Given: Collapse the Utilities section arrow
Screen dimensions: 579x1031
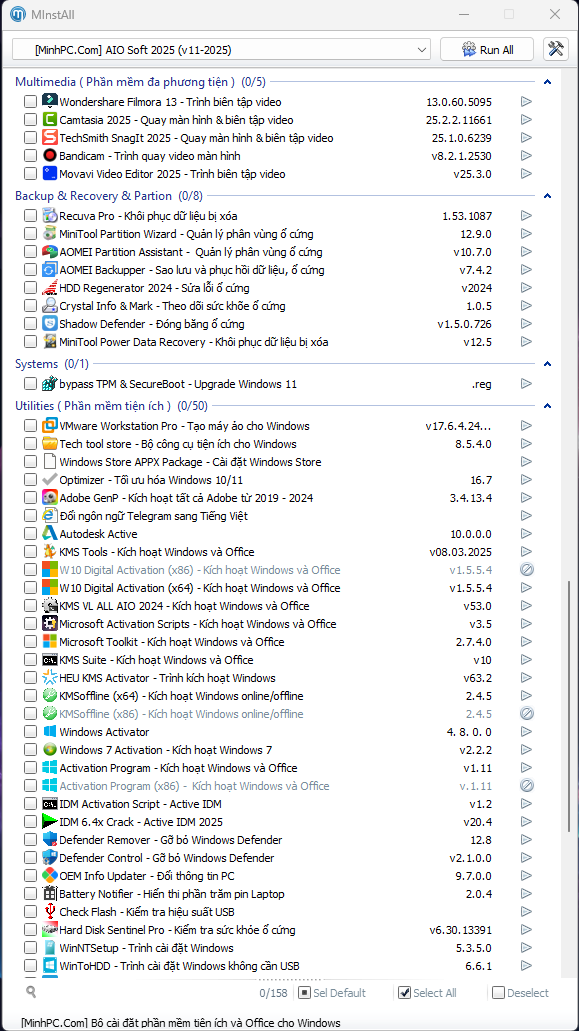Looking at the screenshot, I should tap(547, 406).
